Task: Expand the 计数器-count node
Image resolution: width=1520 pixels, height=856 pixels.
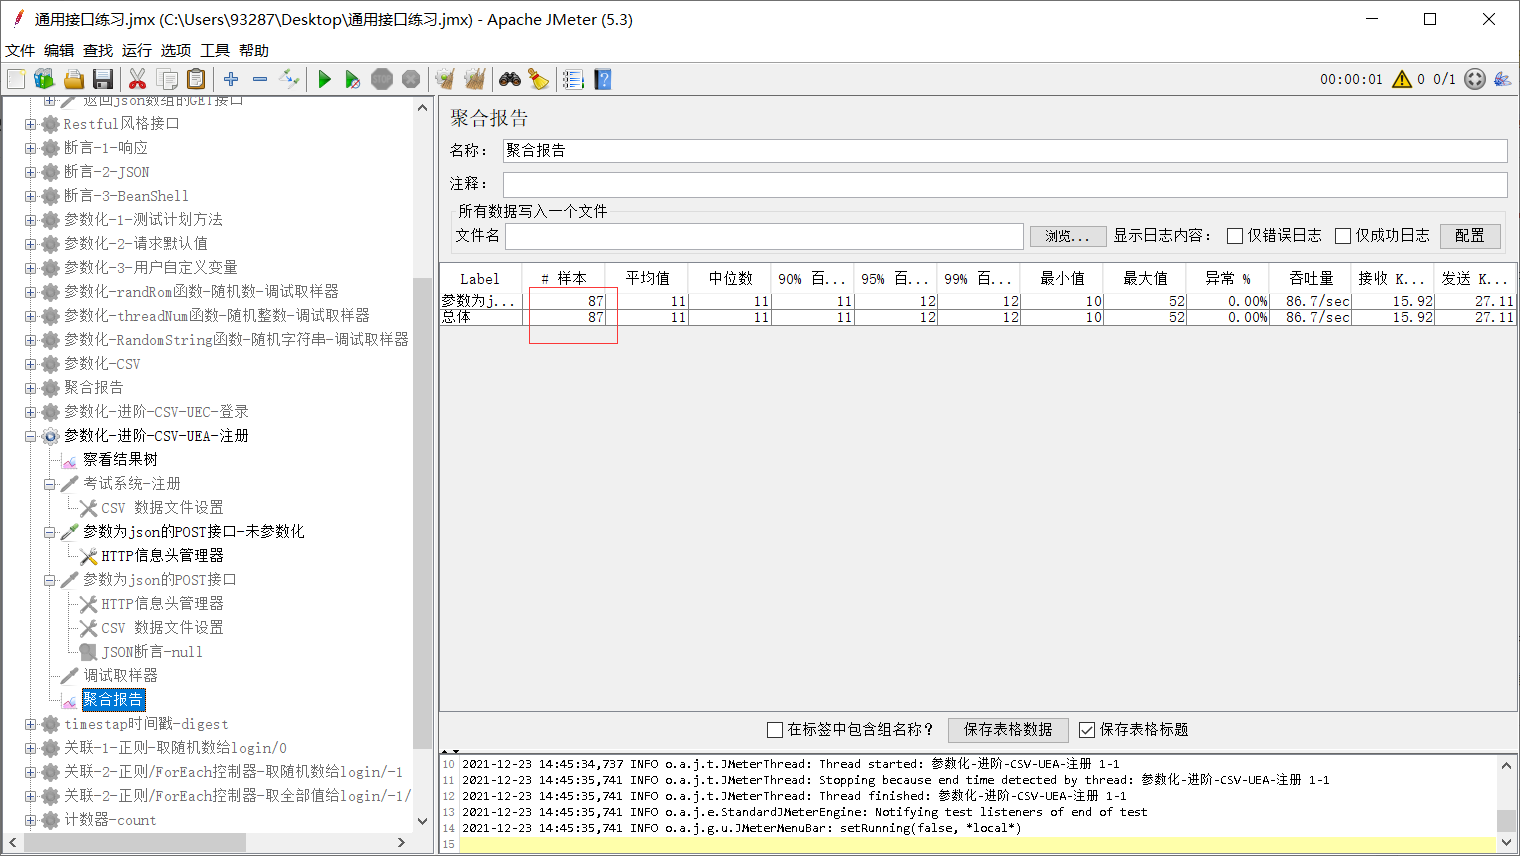Action: point(30,820)
